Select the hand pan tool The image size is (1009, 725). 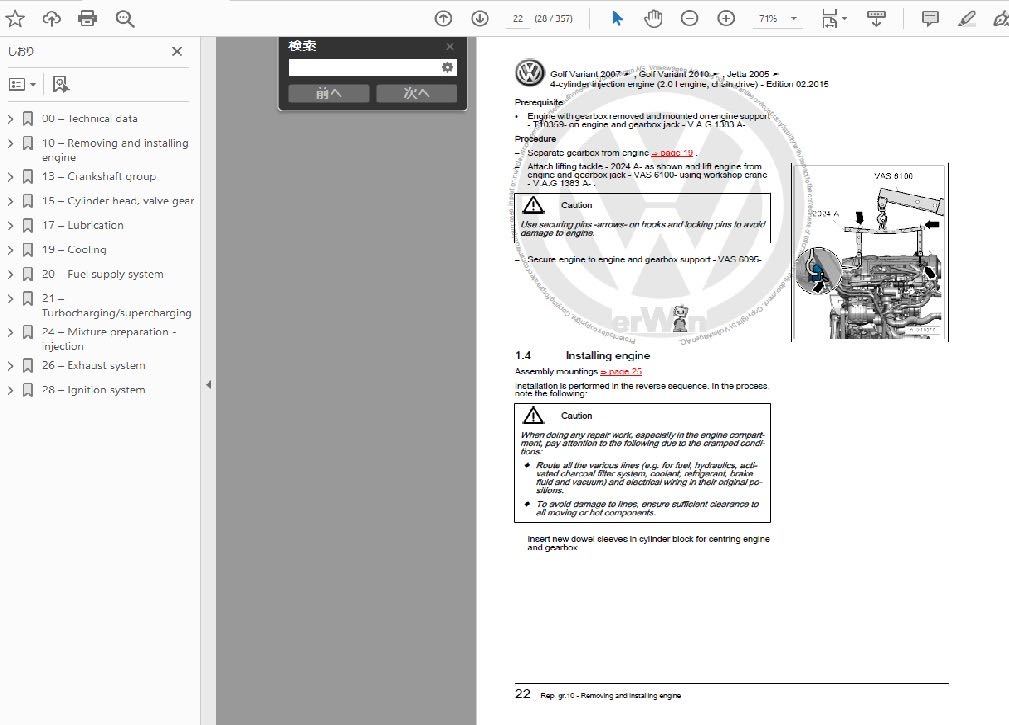pos(653,19)
